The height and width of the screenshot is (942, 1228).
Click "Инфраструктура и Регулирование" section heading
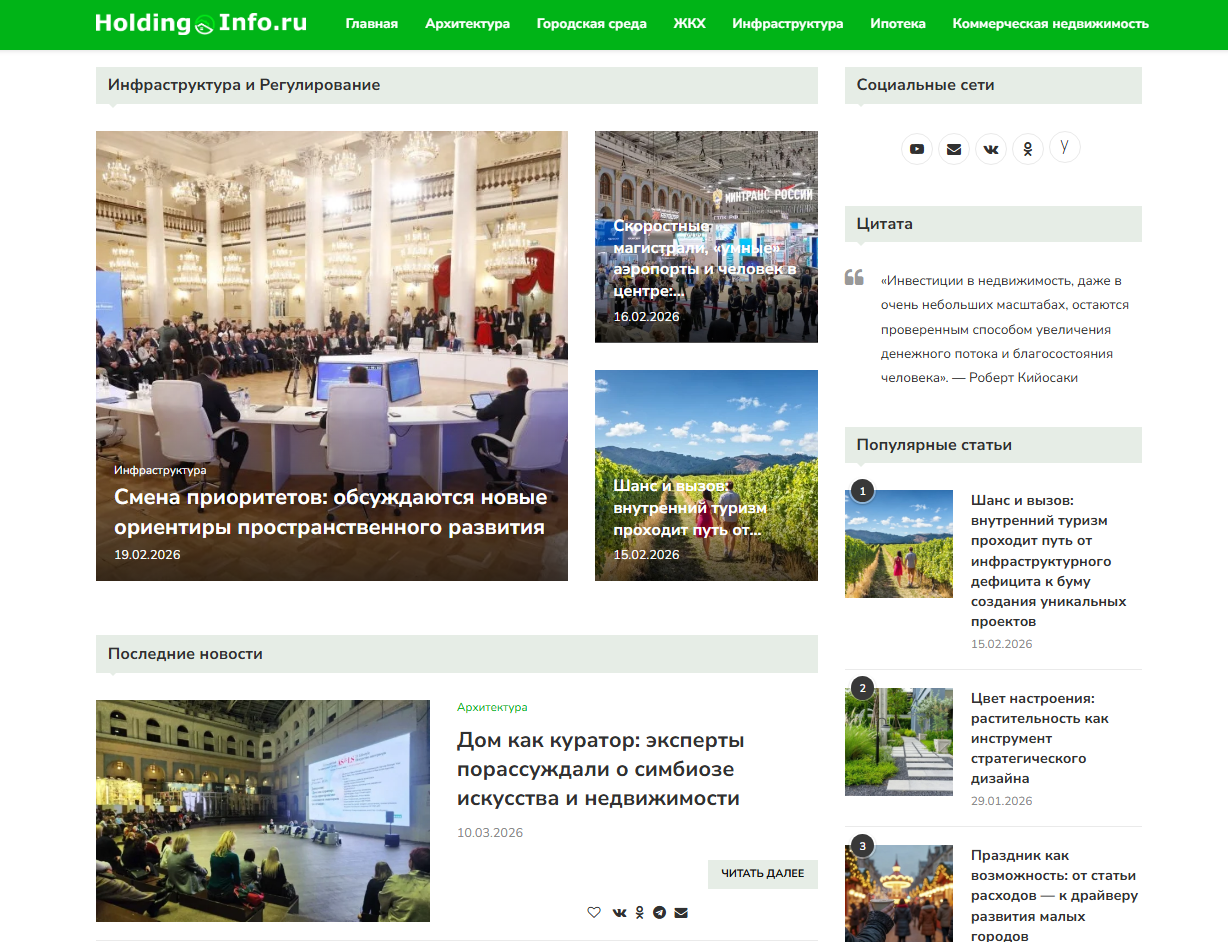tap(244, 85)
